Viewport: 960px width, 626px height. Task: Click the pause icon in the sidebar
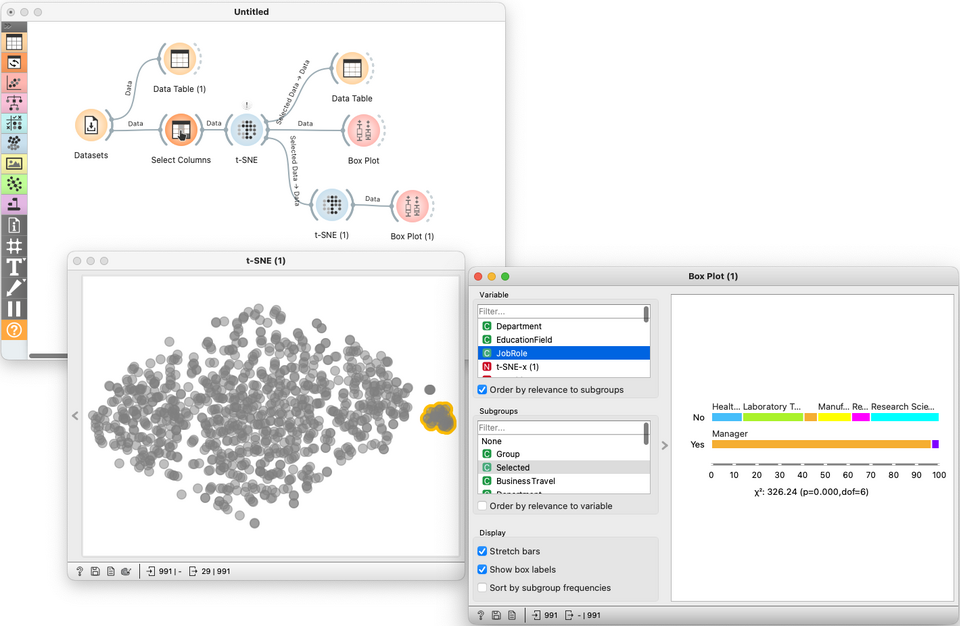(14, 309)
